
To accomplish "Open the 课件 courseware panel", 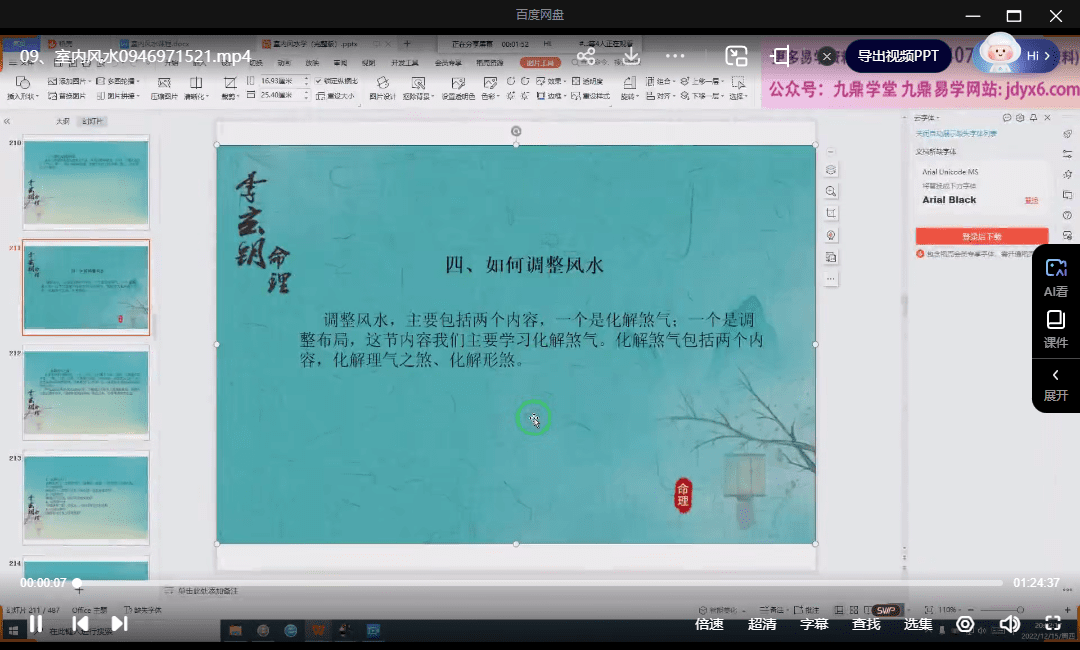I will tap(1056, 329).
